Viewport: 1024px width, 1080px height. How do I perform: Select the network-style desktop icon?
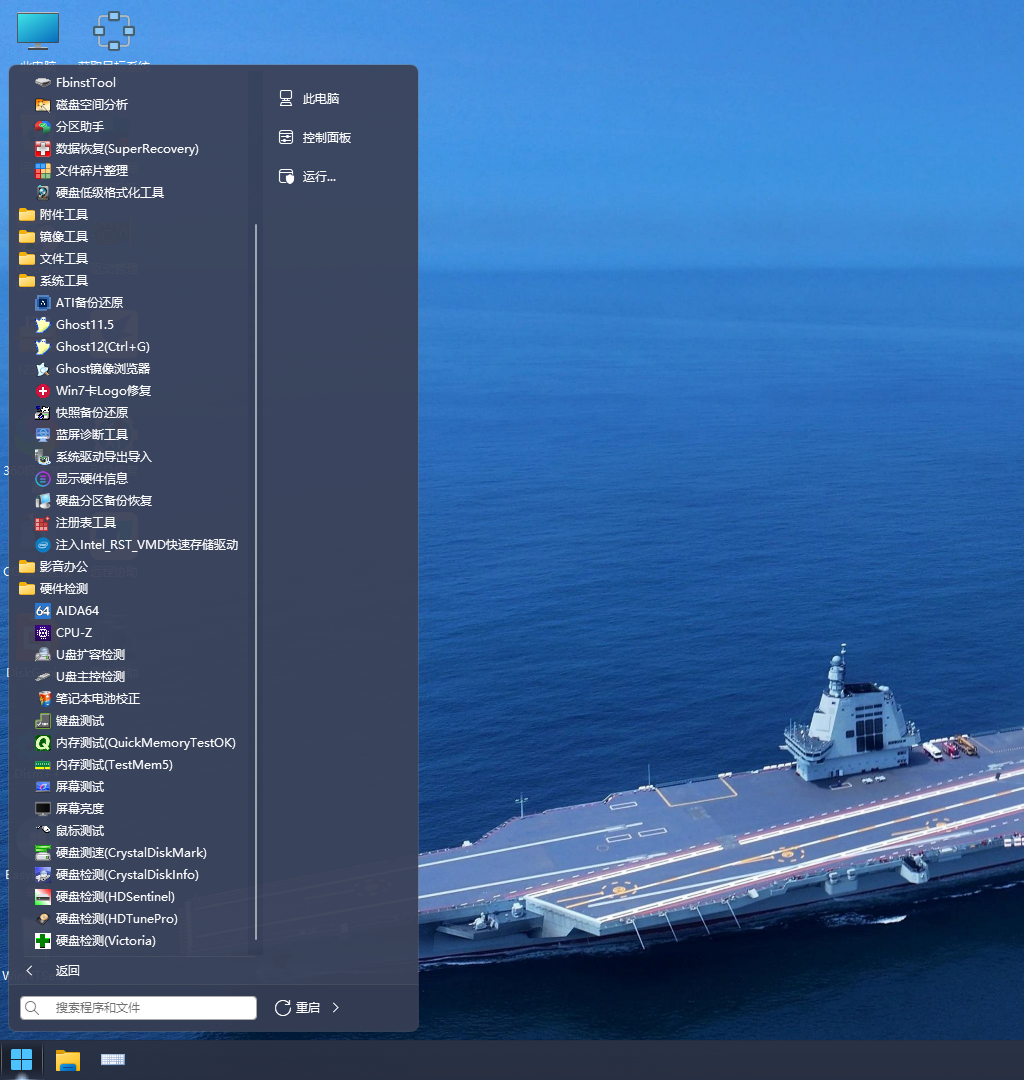(x=114, y=38)
